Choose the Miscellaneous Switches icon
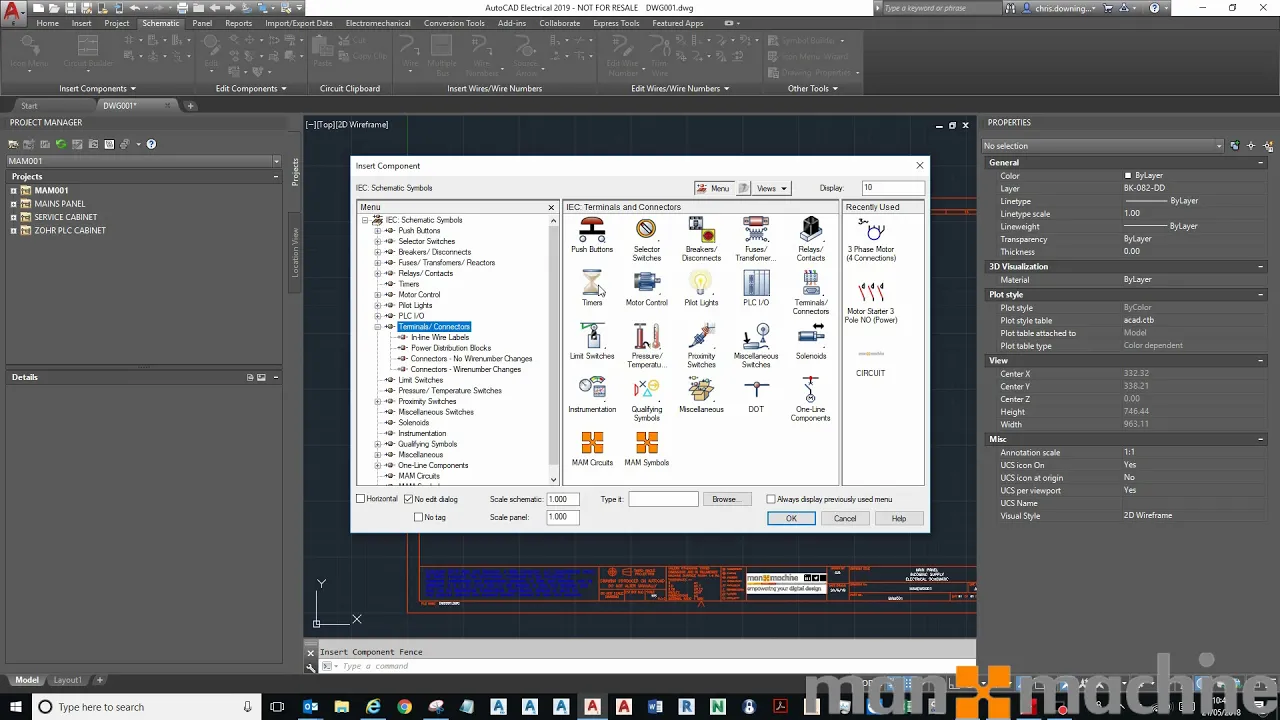Screen dimensions: 1280x720 (756, 336)
